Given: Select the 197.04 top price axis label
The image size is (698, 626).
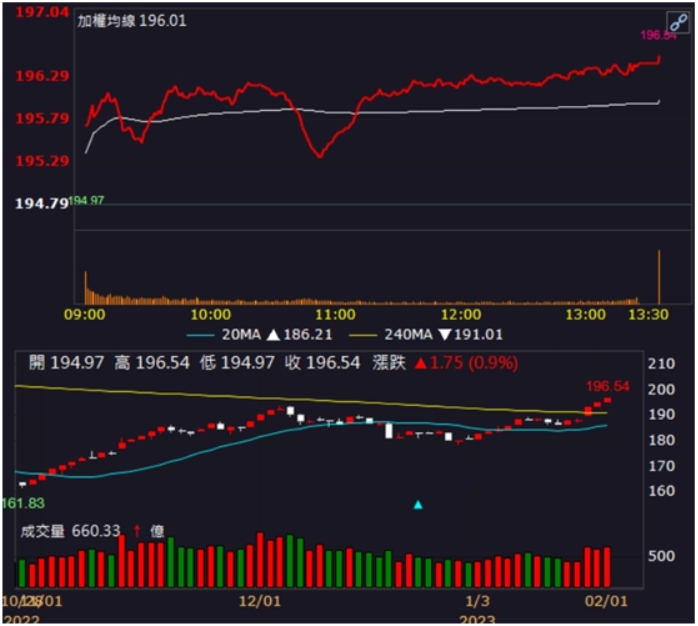Looking at the screenshot, I should pyautogui.click(x=42, y=12).
